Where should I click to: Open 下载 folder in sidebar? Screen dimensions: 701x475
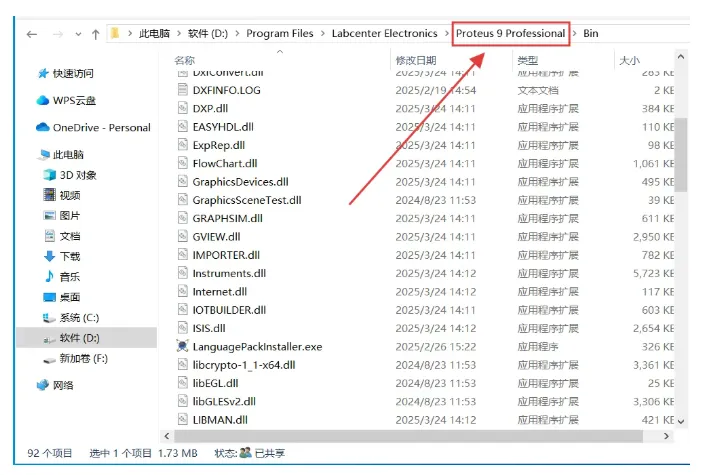[70, 257]
